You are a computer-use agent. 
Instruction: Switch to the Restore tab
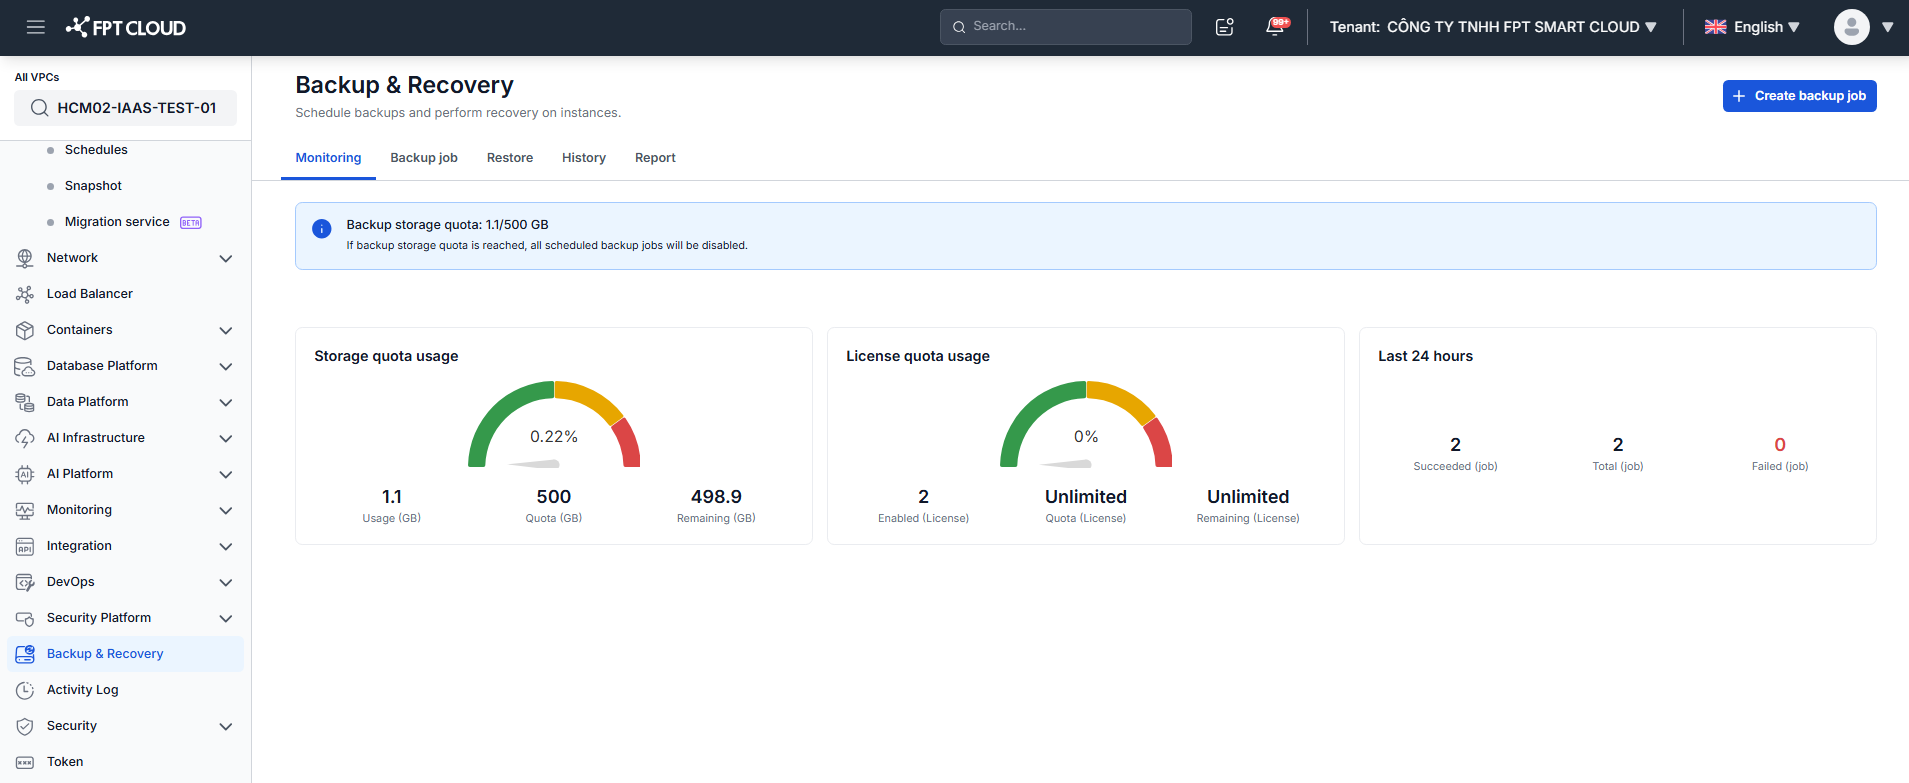[510, 158]
